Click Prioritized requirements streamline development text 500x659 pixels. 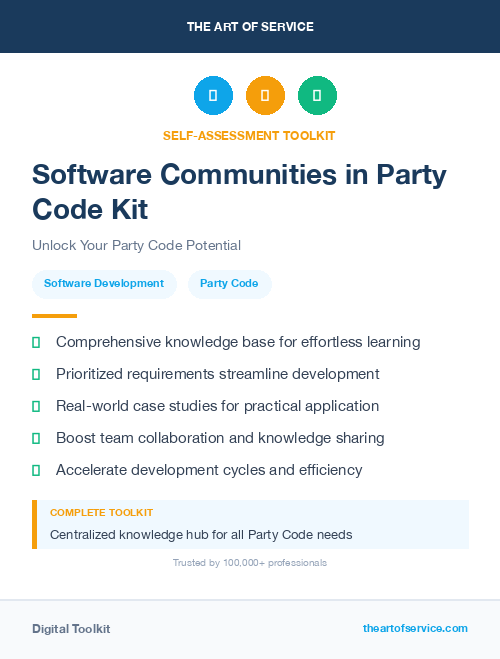(218, 374)
